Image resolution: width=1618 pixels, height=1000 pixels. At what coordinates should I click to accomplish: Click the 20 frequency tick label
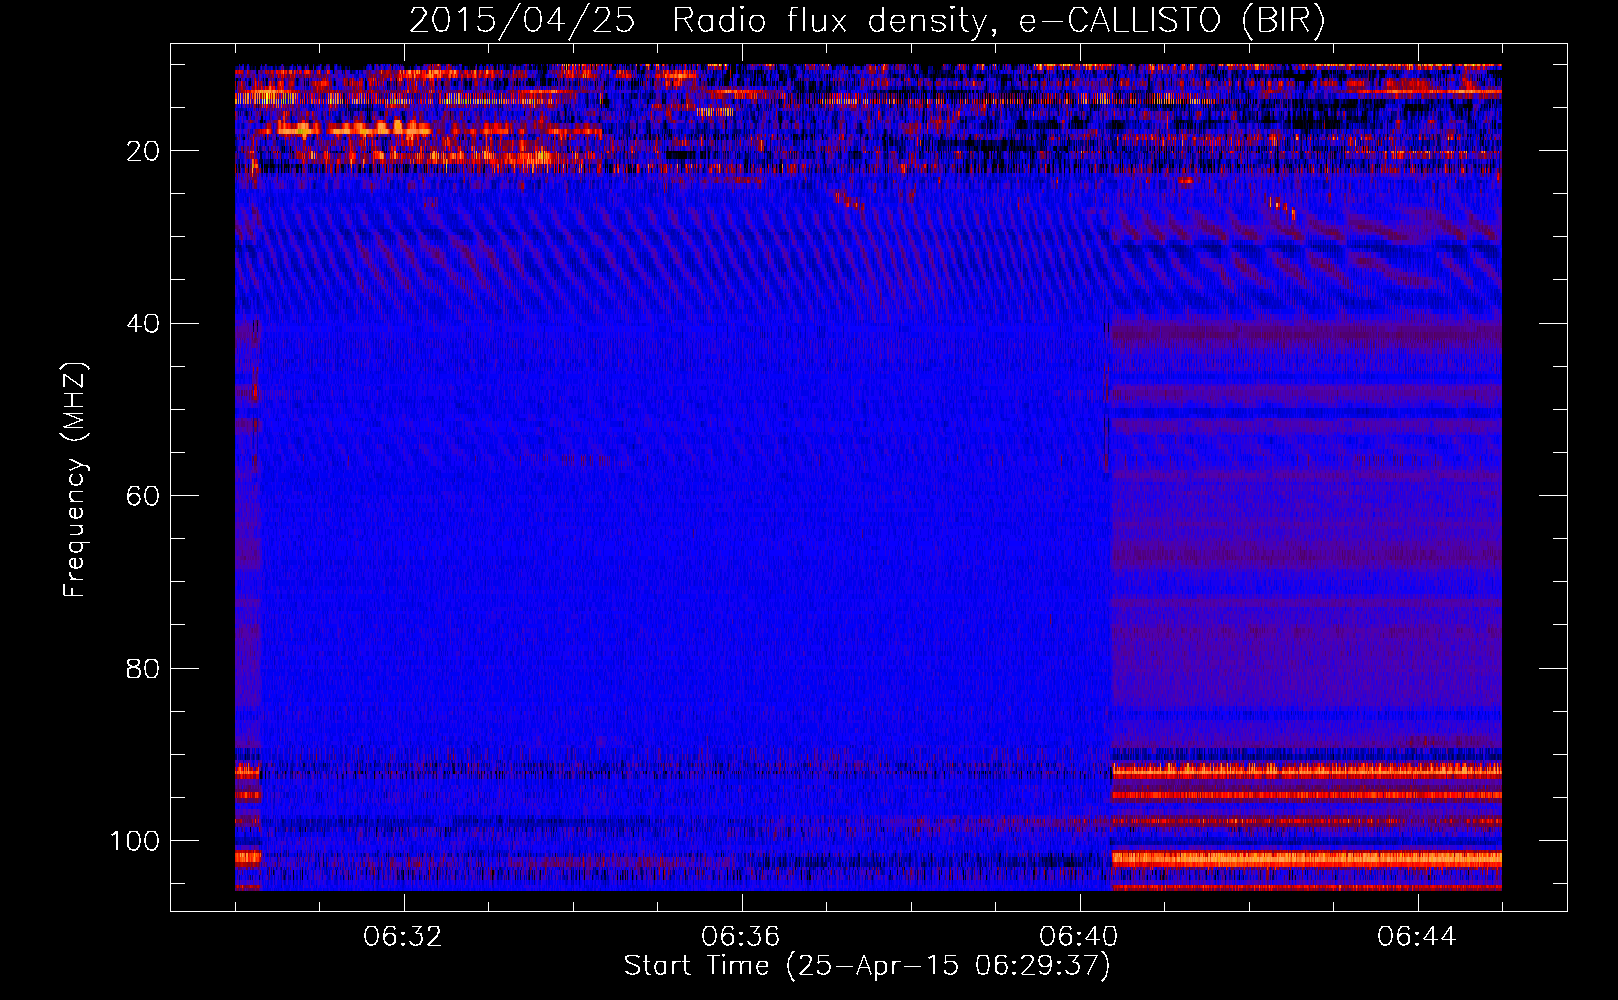tap(143, 151)
